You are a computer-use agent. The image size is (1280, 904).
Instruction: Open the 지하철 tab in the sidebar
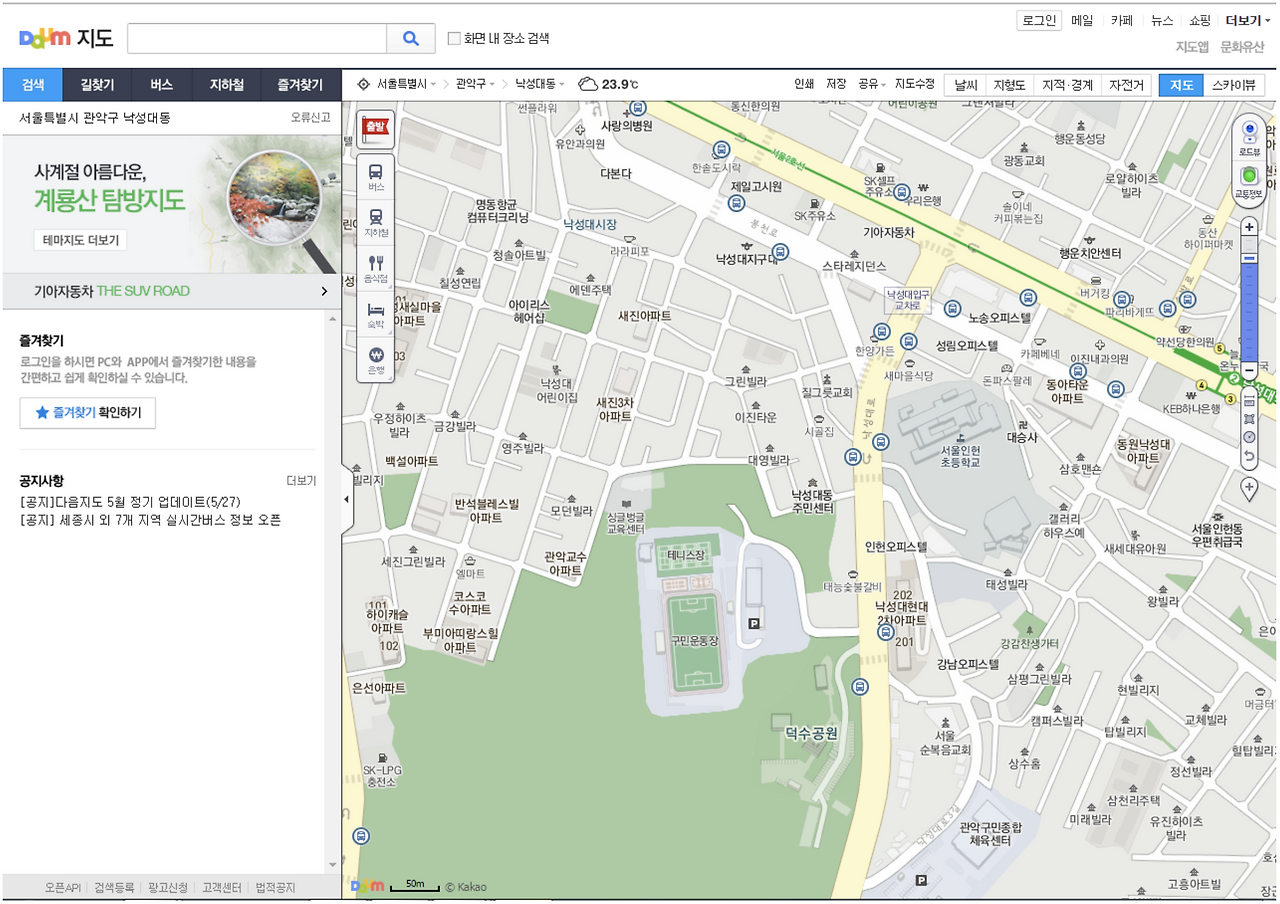click(x=226, y=85)
